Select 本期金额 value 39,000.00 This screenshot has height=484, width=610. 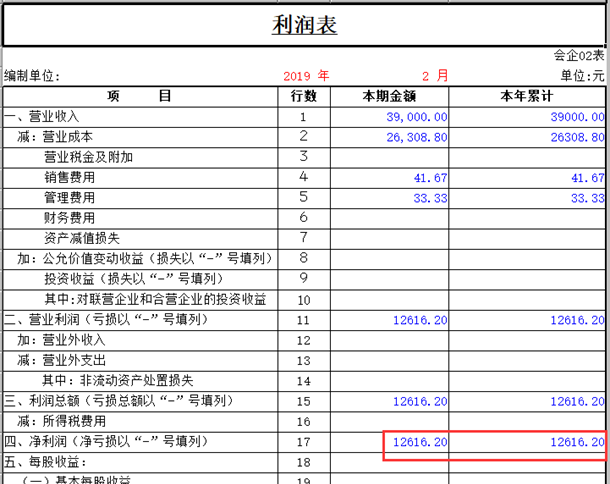(x=417, y=117)
